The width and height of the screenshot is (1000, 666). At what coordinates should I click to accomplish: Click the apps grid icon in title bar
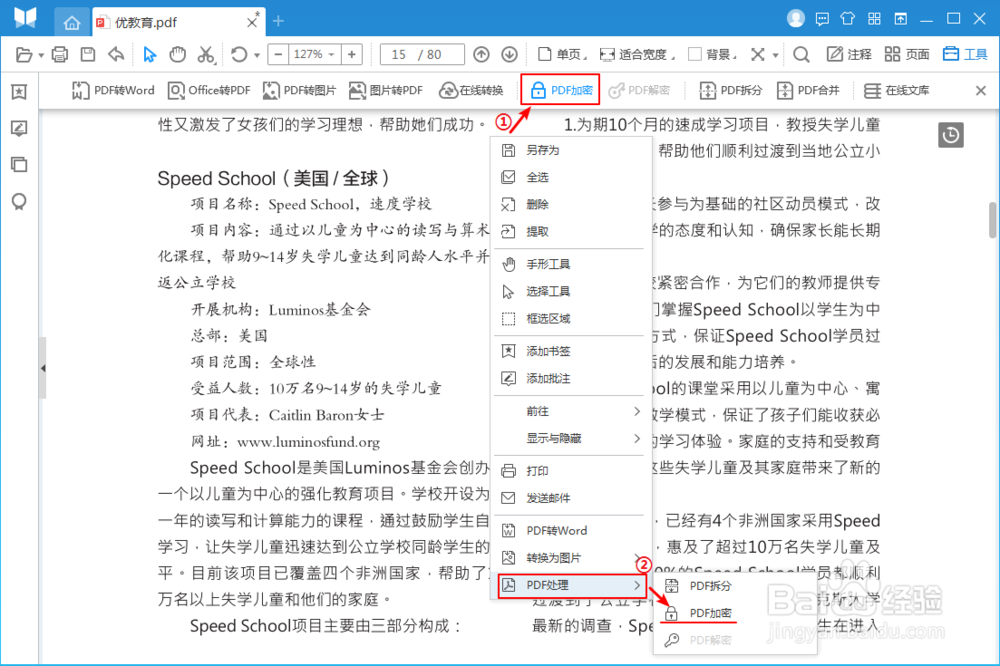(x=874, y=19)
